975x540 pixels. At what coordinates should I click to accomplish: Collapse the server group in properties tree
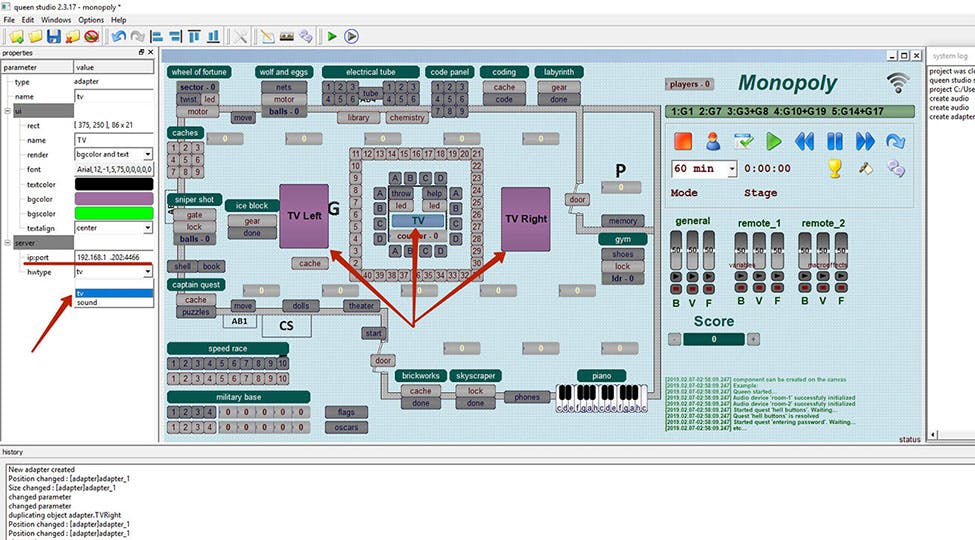click(6, 243)
